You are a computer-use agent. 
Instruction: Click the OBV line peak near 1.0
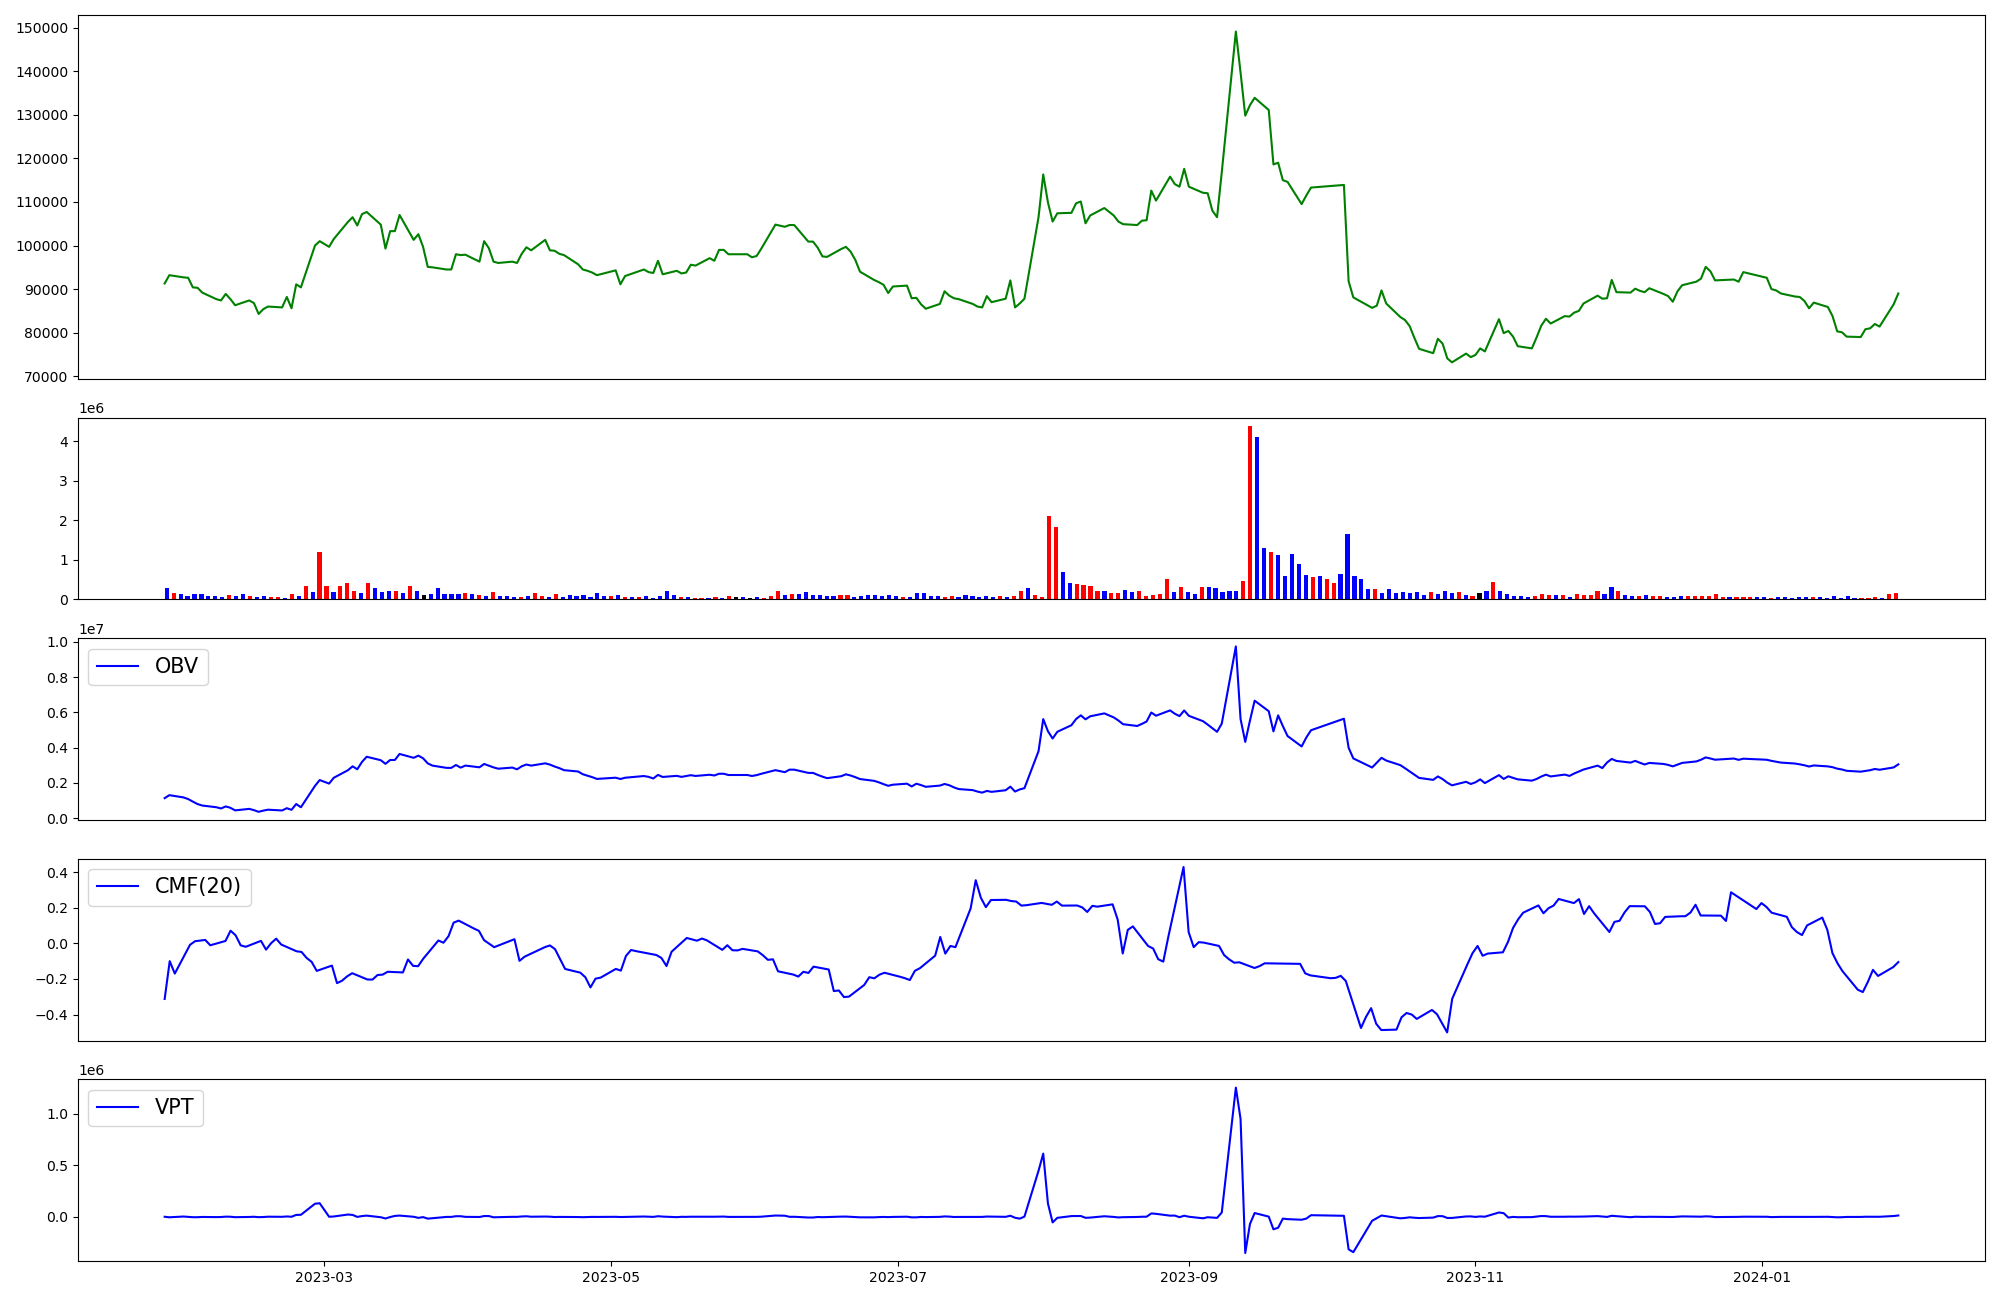click(x=1235, y=647)
